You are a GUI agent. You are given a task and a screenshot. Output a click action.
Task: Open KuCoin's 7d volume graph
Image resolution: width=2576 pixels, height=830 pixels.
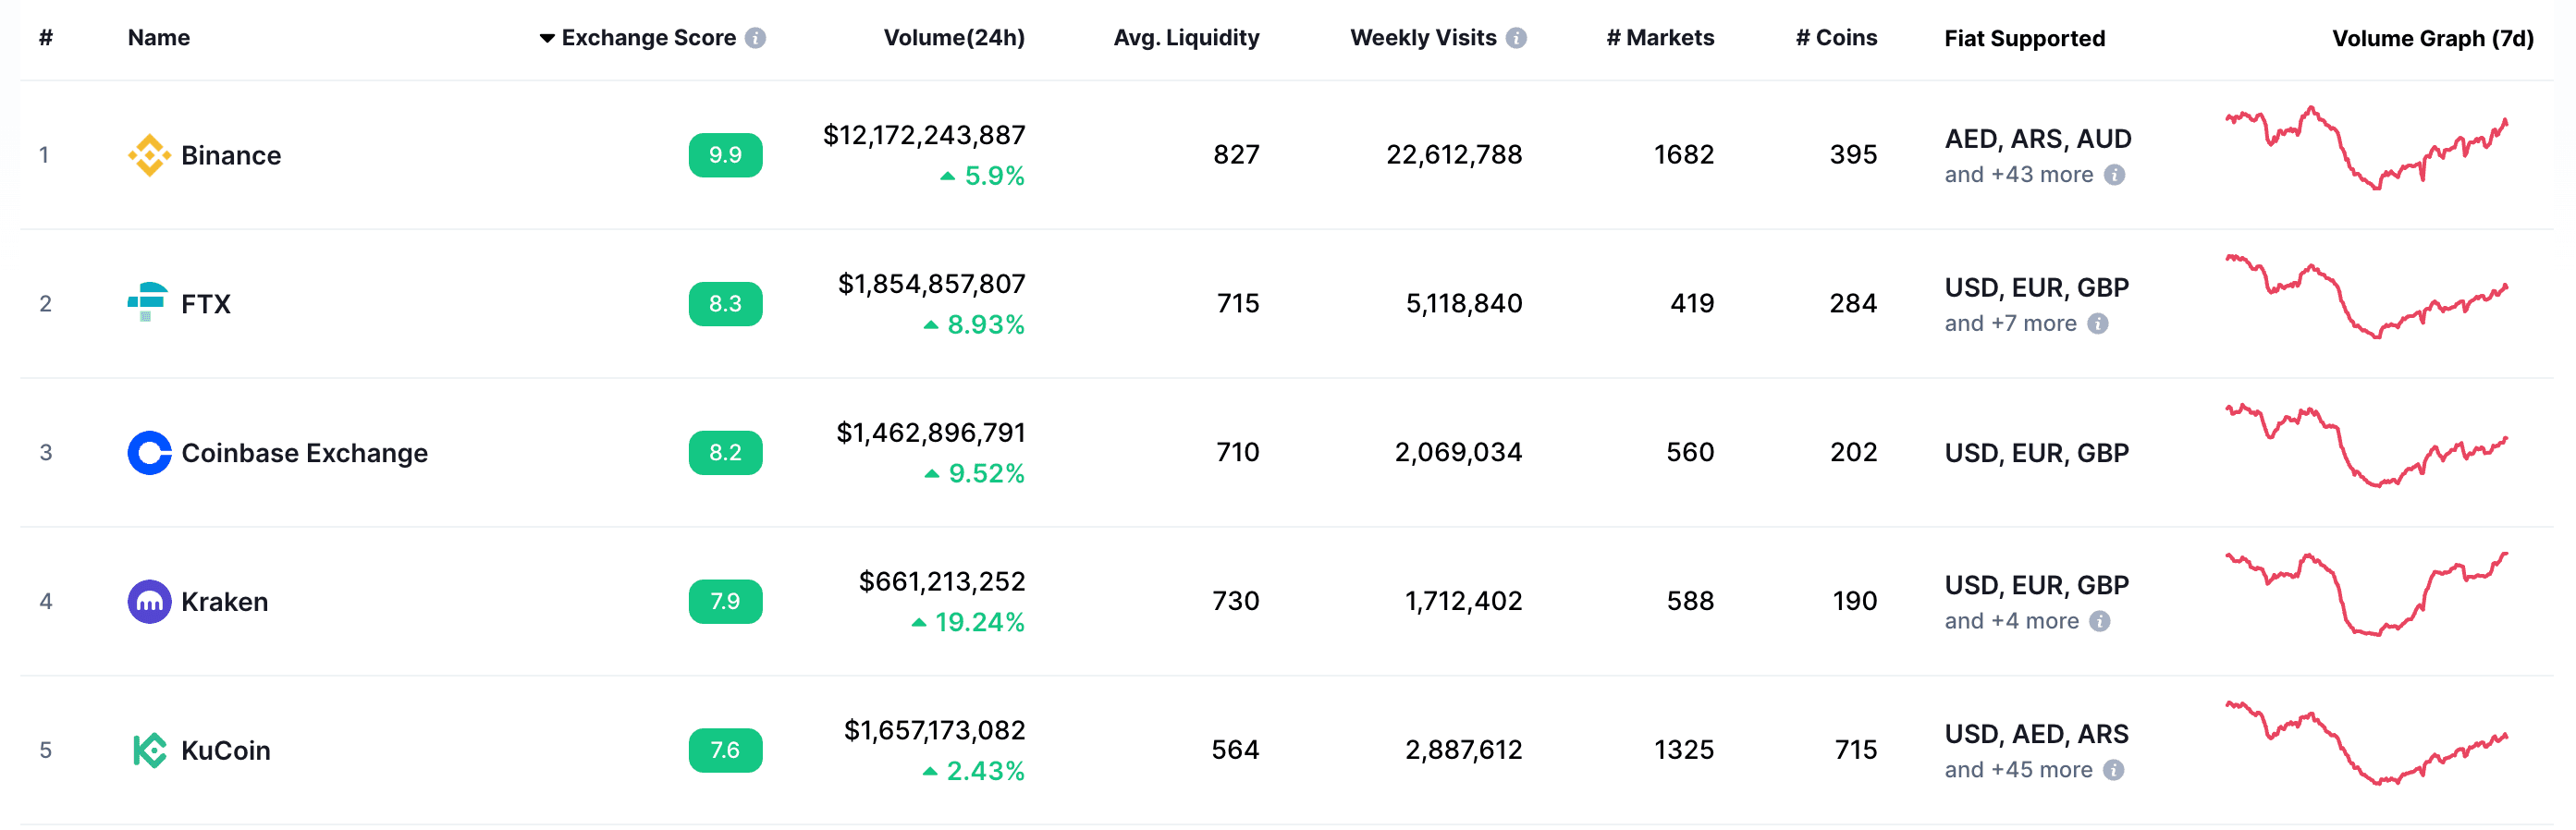[x=2366, y=743]
